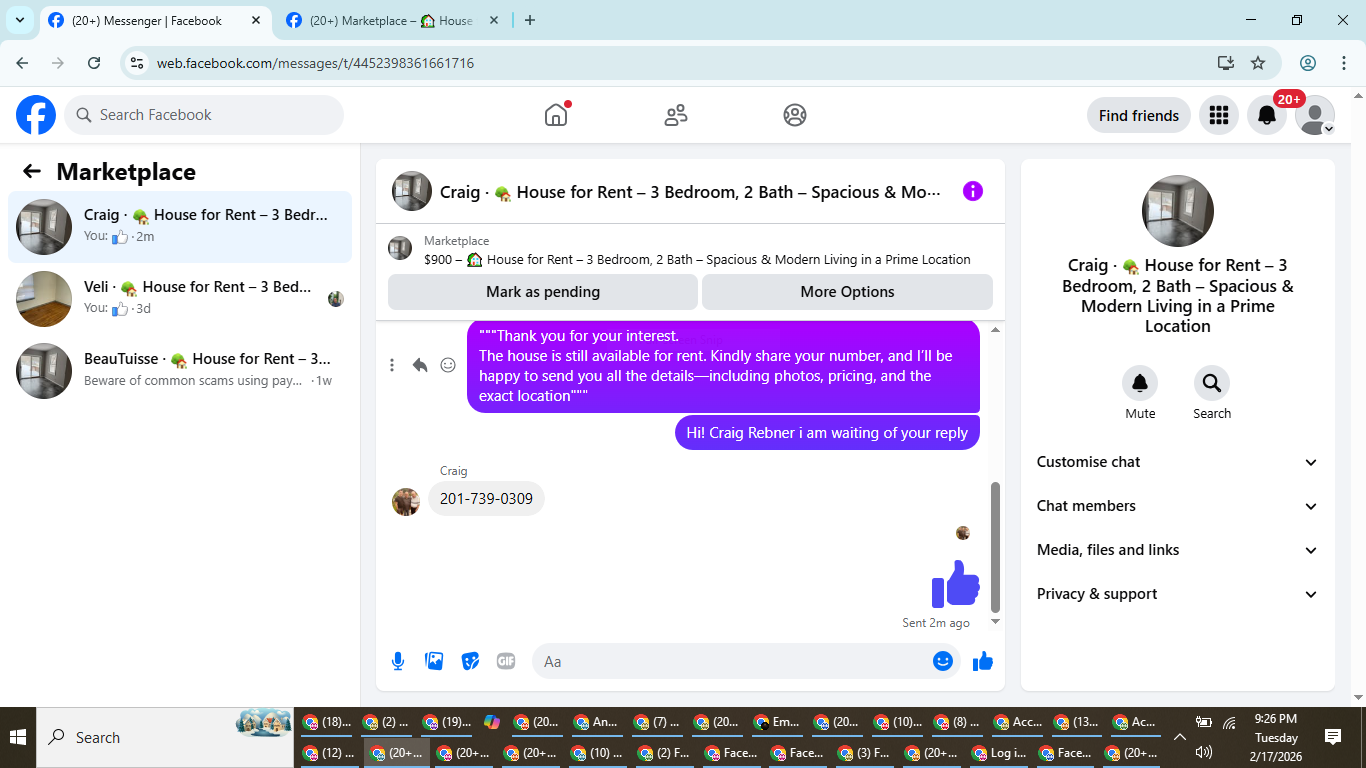Open Craig conversation in chat list

pos(180,227)
